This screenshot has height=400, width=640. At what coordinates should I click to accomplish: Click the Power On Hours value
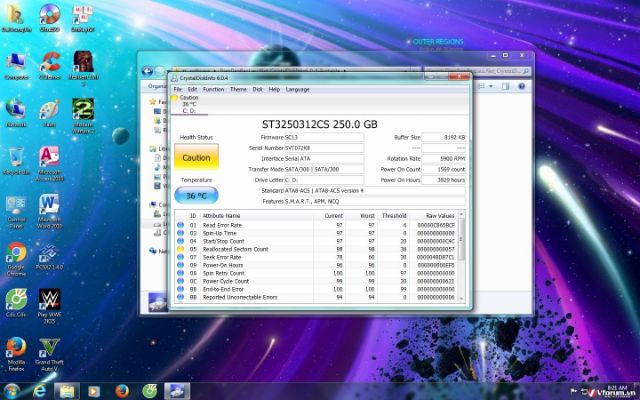coord(443,180)
